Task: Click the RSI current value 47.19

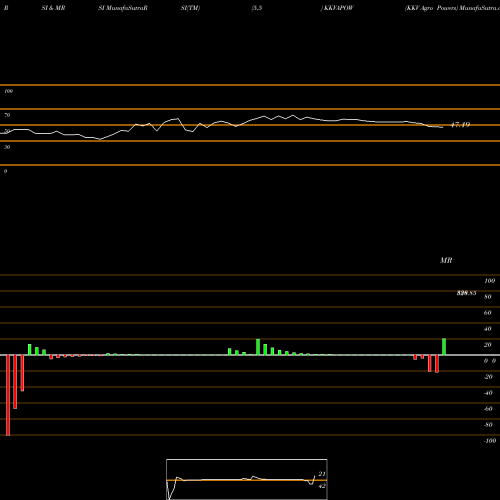Action: [x=460, y=125]
